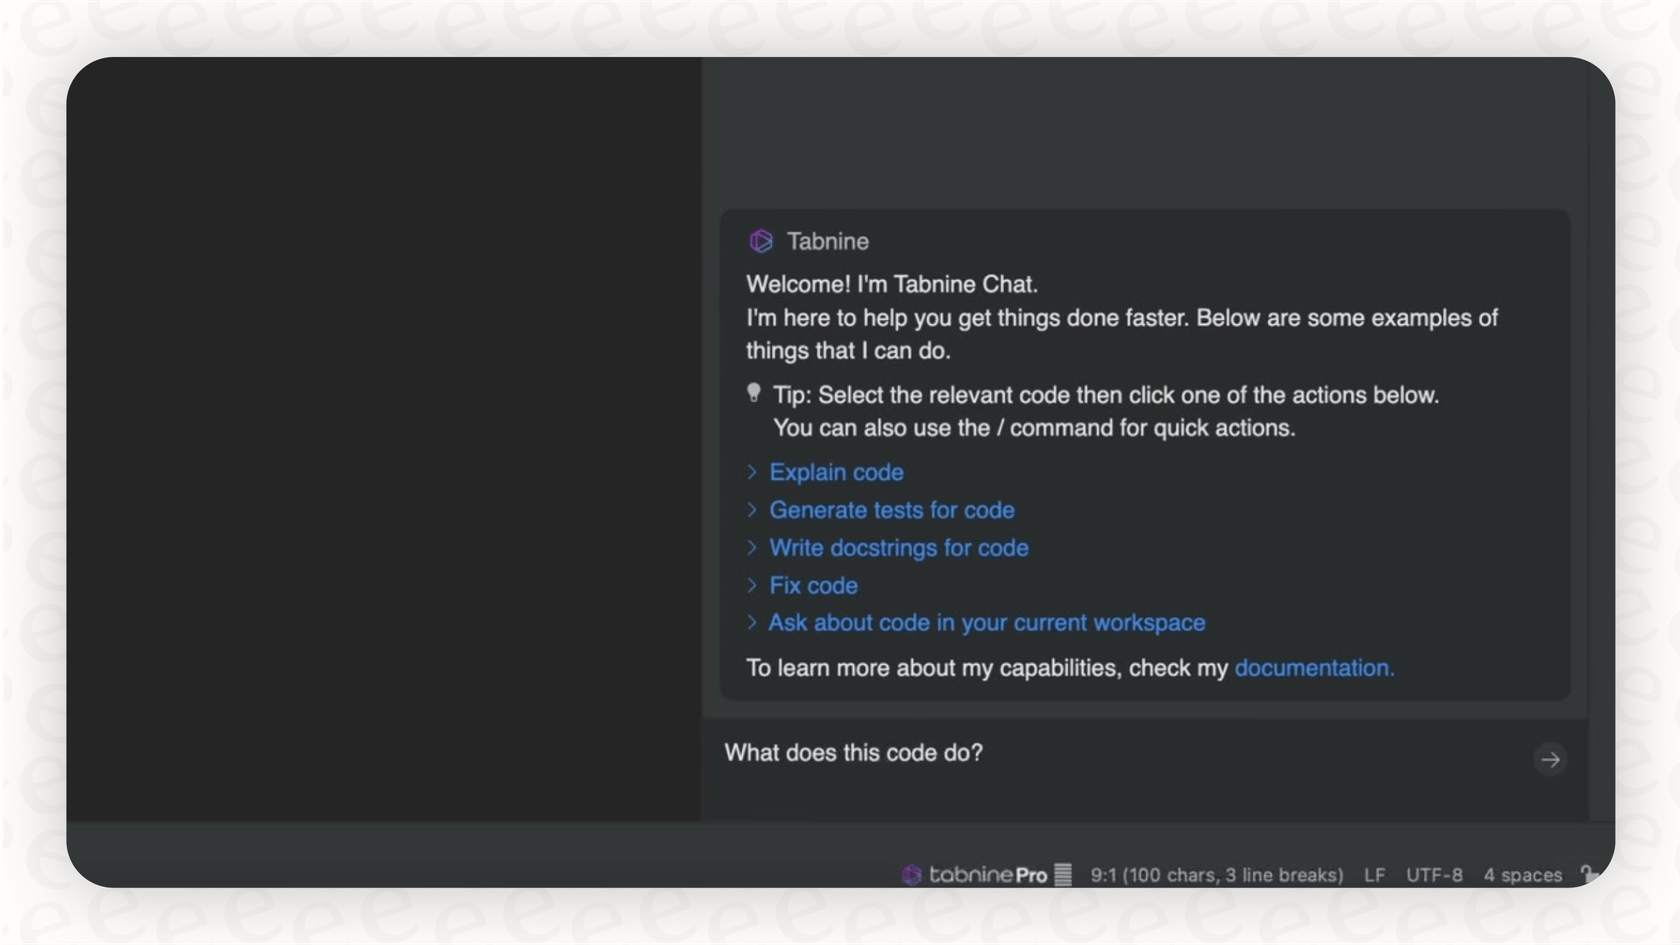Click the hamburger lines icon next to Tabnine Pro

tap(1063, 874)
